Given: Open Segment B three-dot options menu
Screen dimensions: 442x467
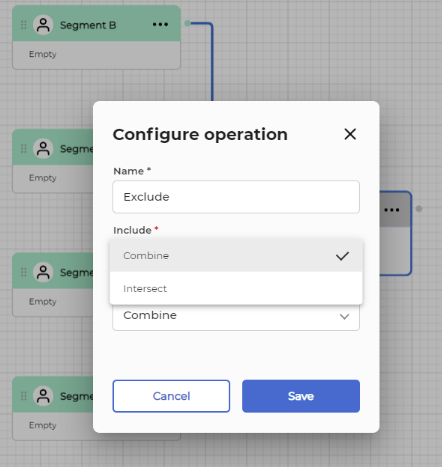Looking at the screenshot, I should 160,24.
